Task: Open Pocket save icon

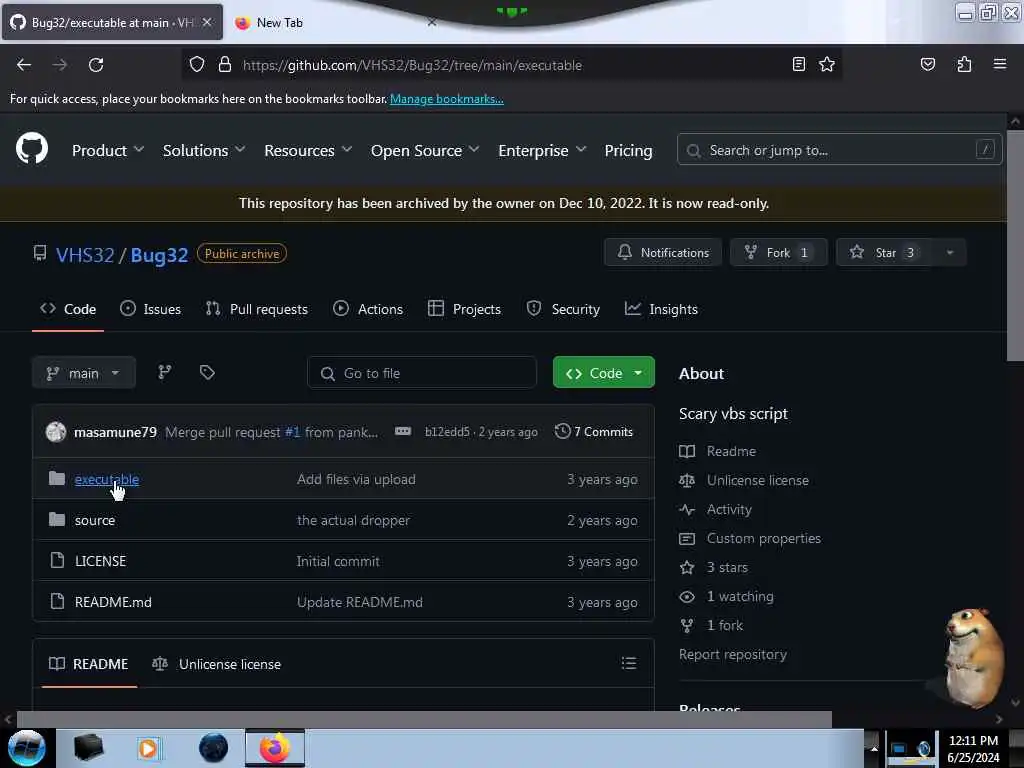Action: coord(927,64)
